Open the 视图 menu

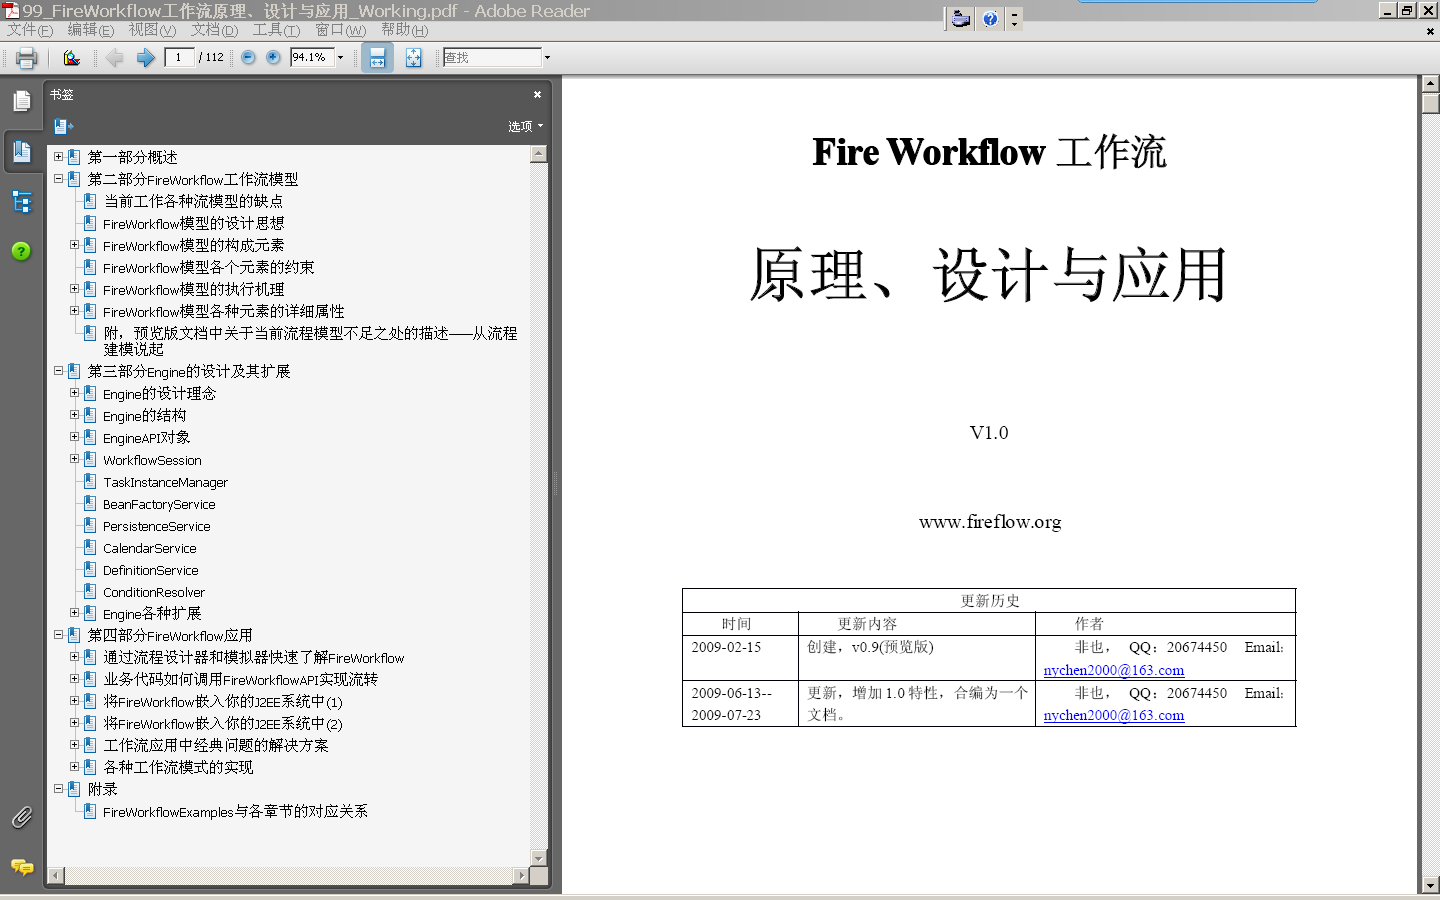pos(152,30)
